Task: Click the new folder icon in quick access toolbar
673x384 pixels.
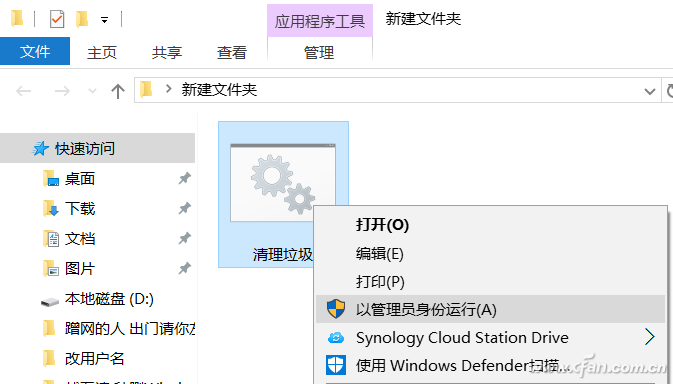Action: click(82, 19)
